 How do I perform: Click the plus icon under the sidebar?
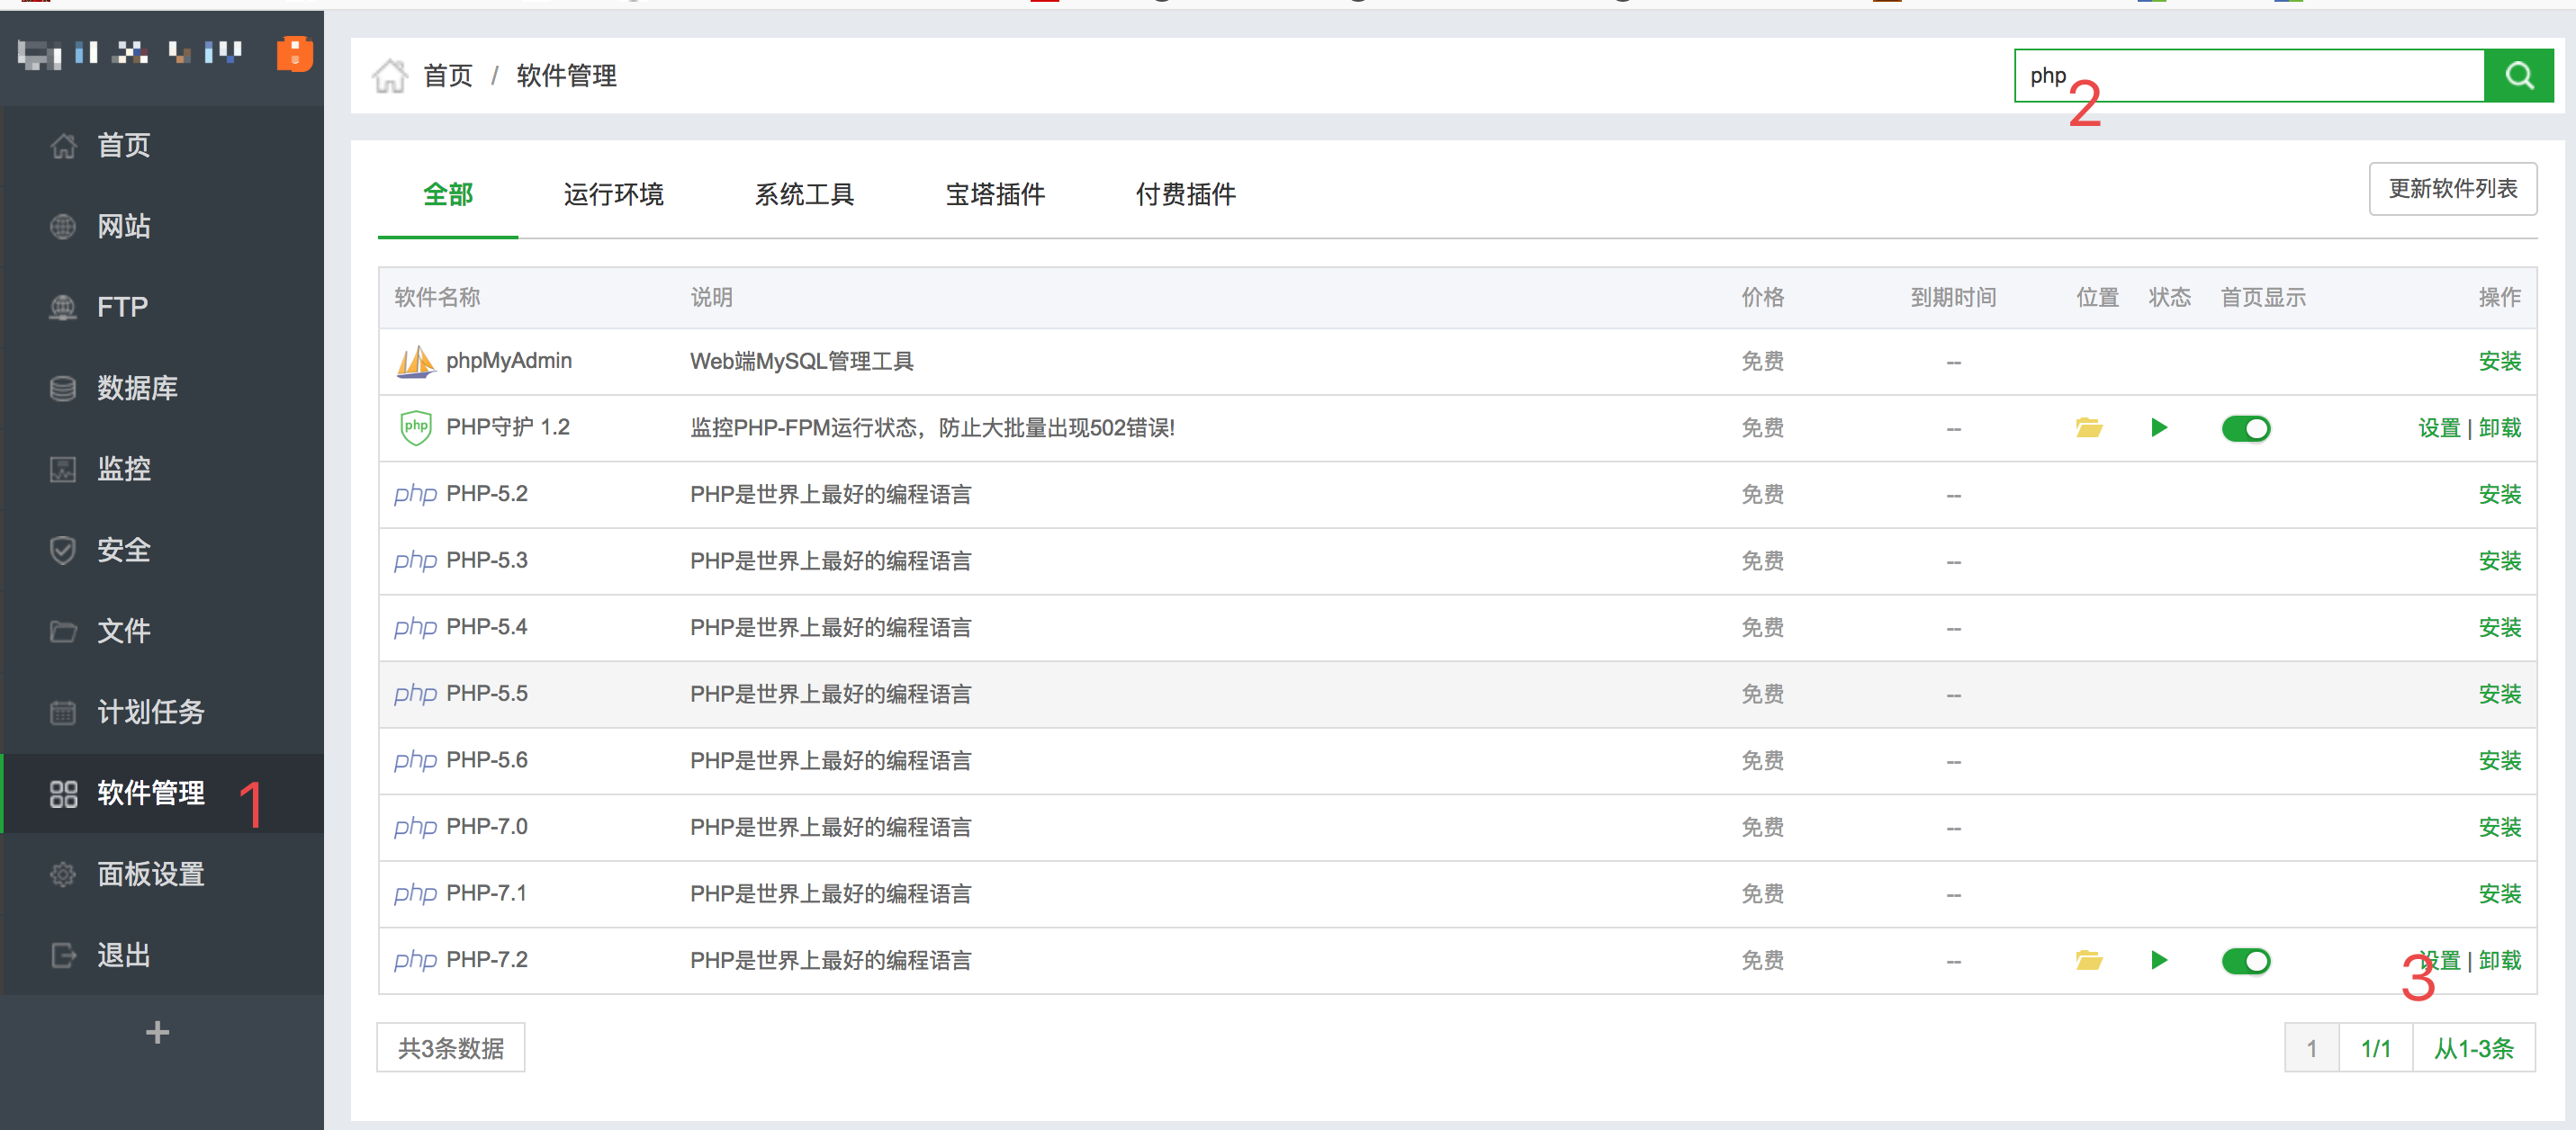point(157,1032)
